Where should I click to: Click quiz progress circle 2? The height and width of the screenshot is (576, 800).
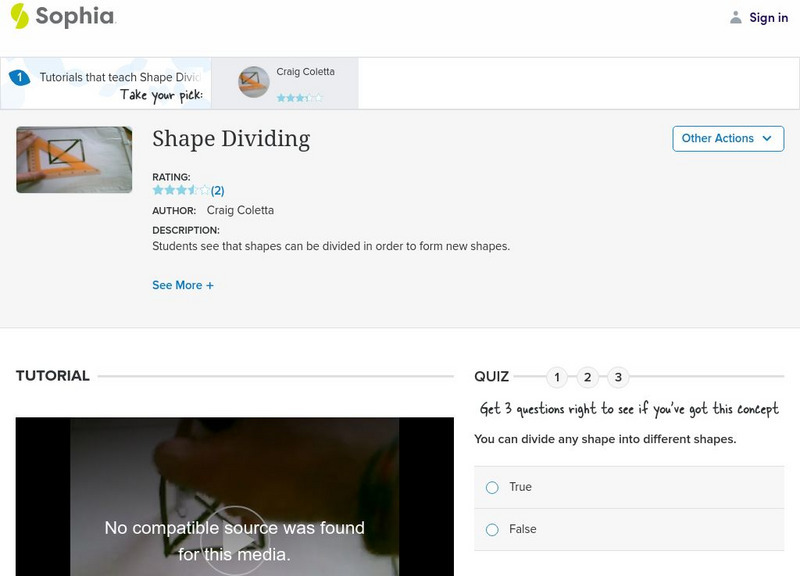click(587, 377)
